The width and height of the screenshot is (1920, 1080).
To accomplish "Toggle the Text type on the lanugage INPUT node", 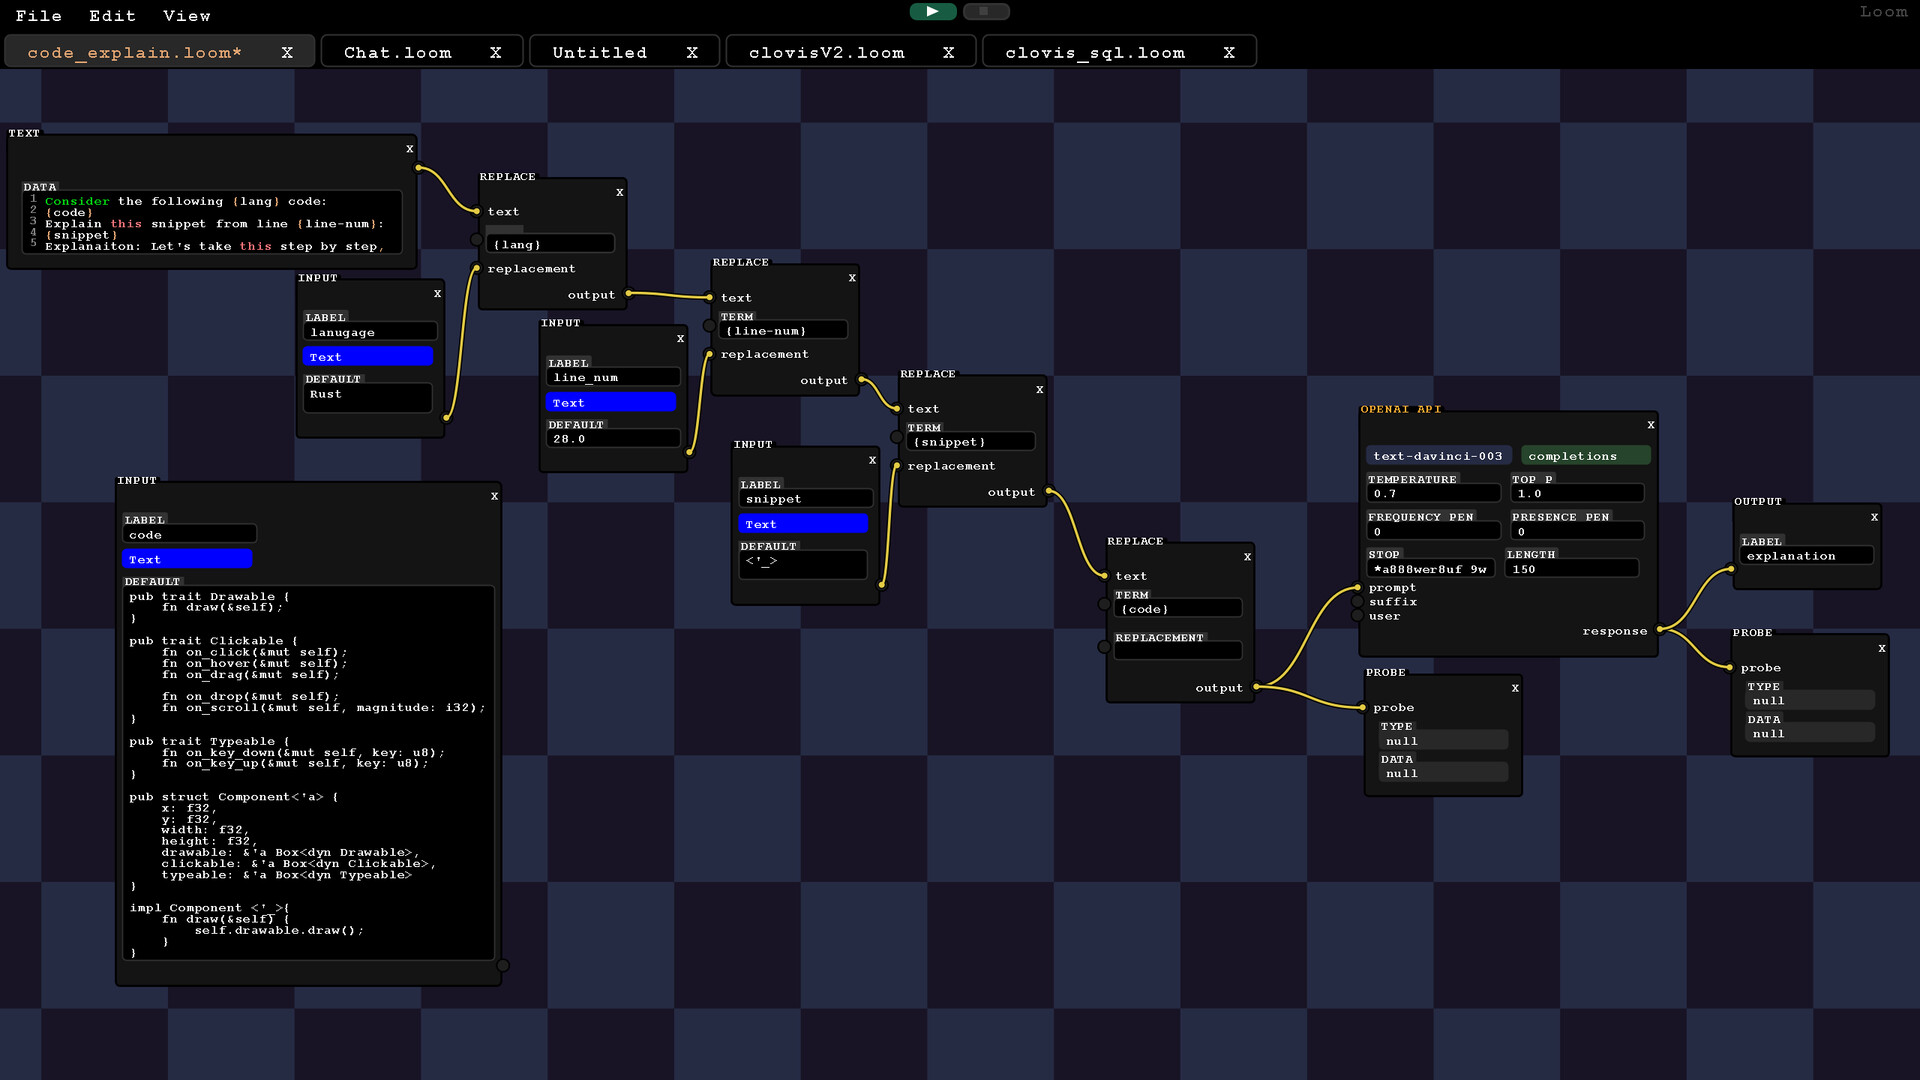I will 368,356.
